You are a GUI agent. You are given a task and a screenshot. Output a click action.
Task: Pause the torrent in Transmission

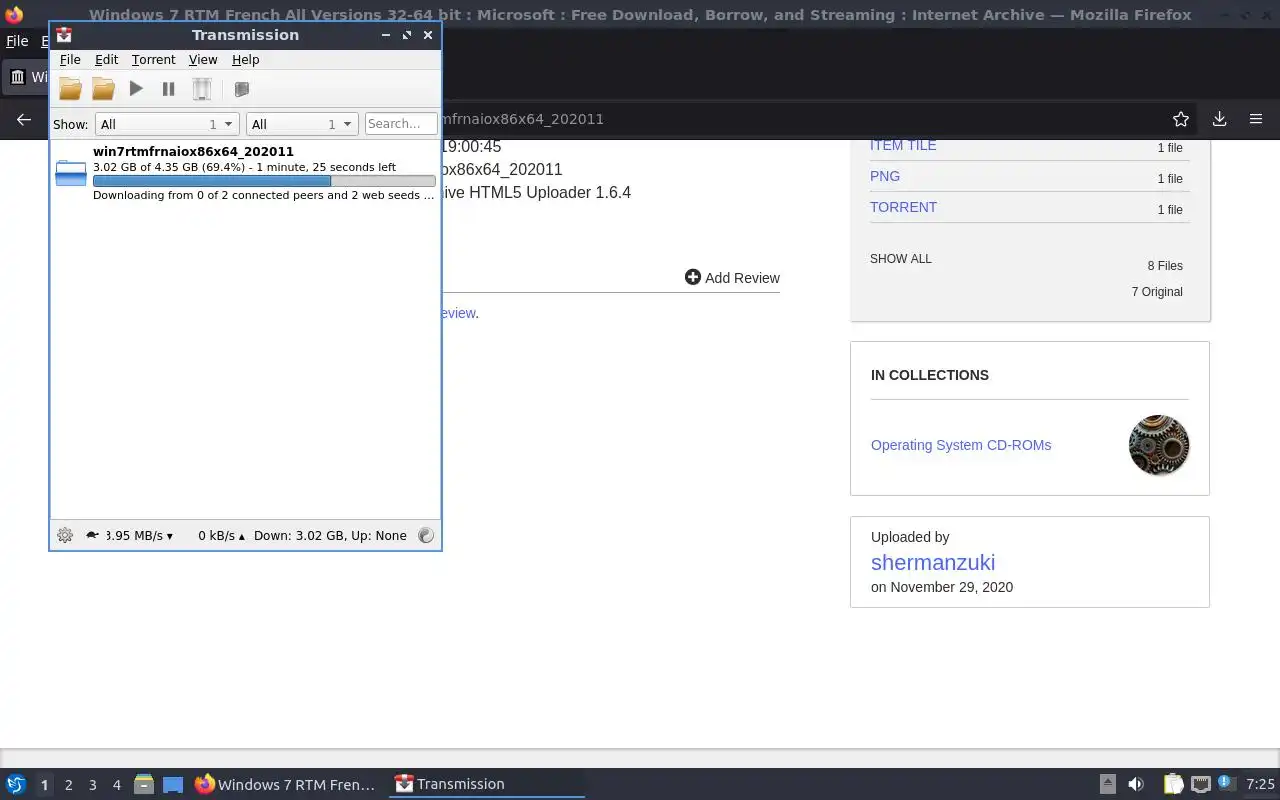tap(168, 89)
